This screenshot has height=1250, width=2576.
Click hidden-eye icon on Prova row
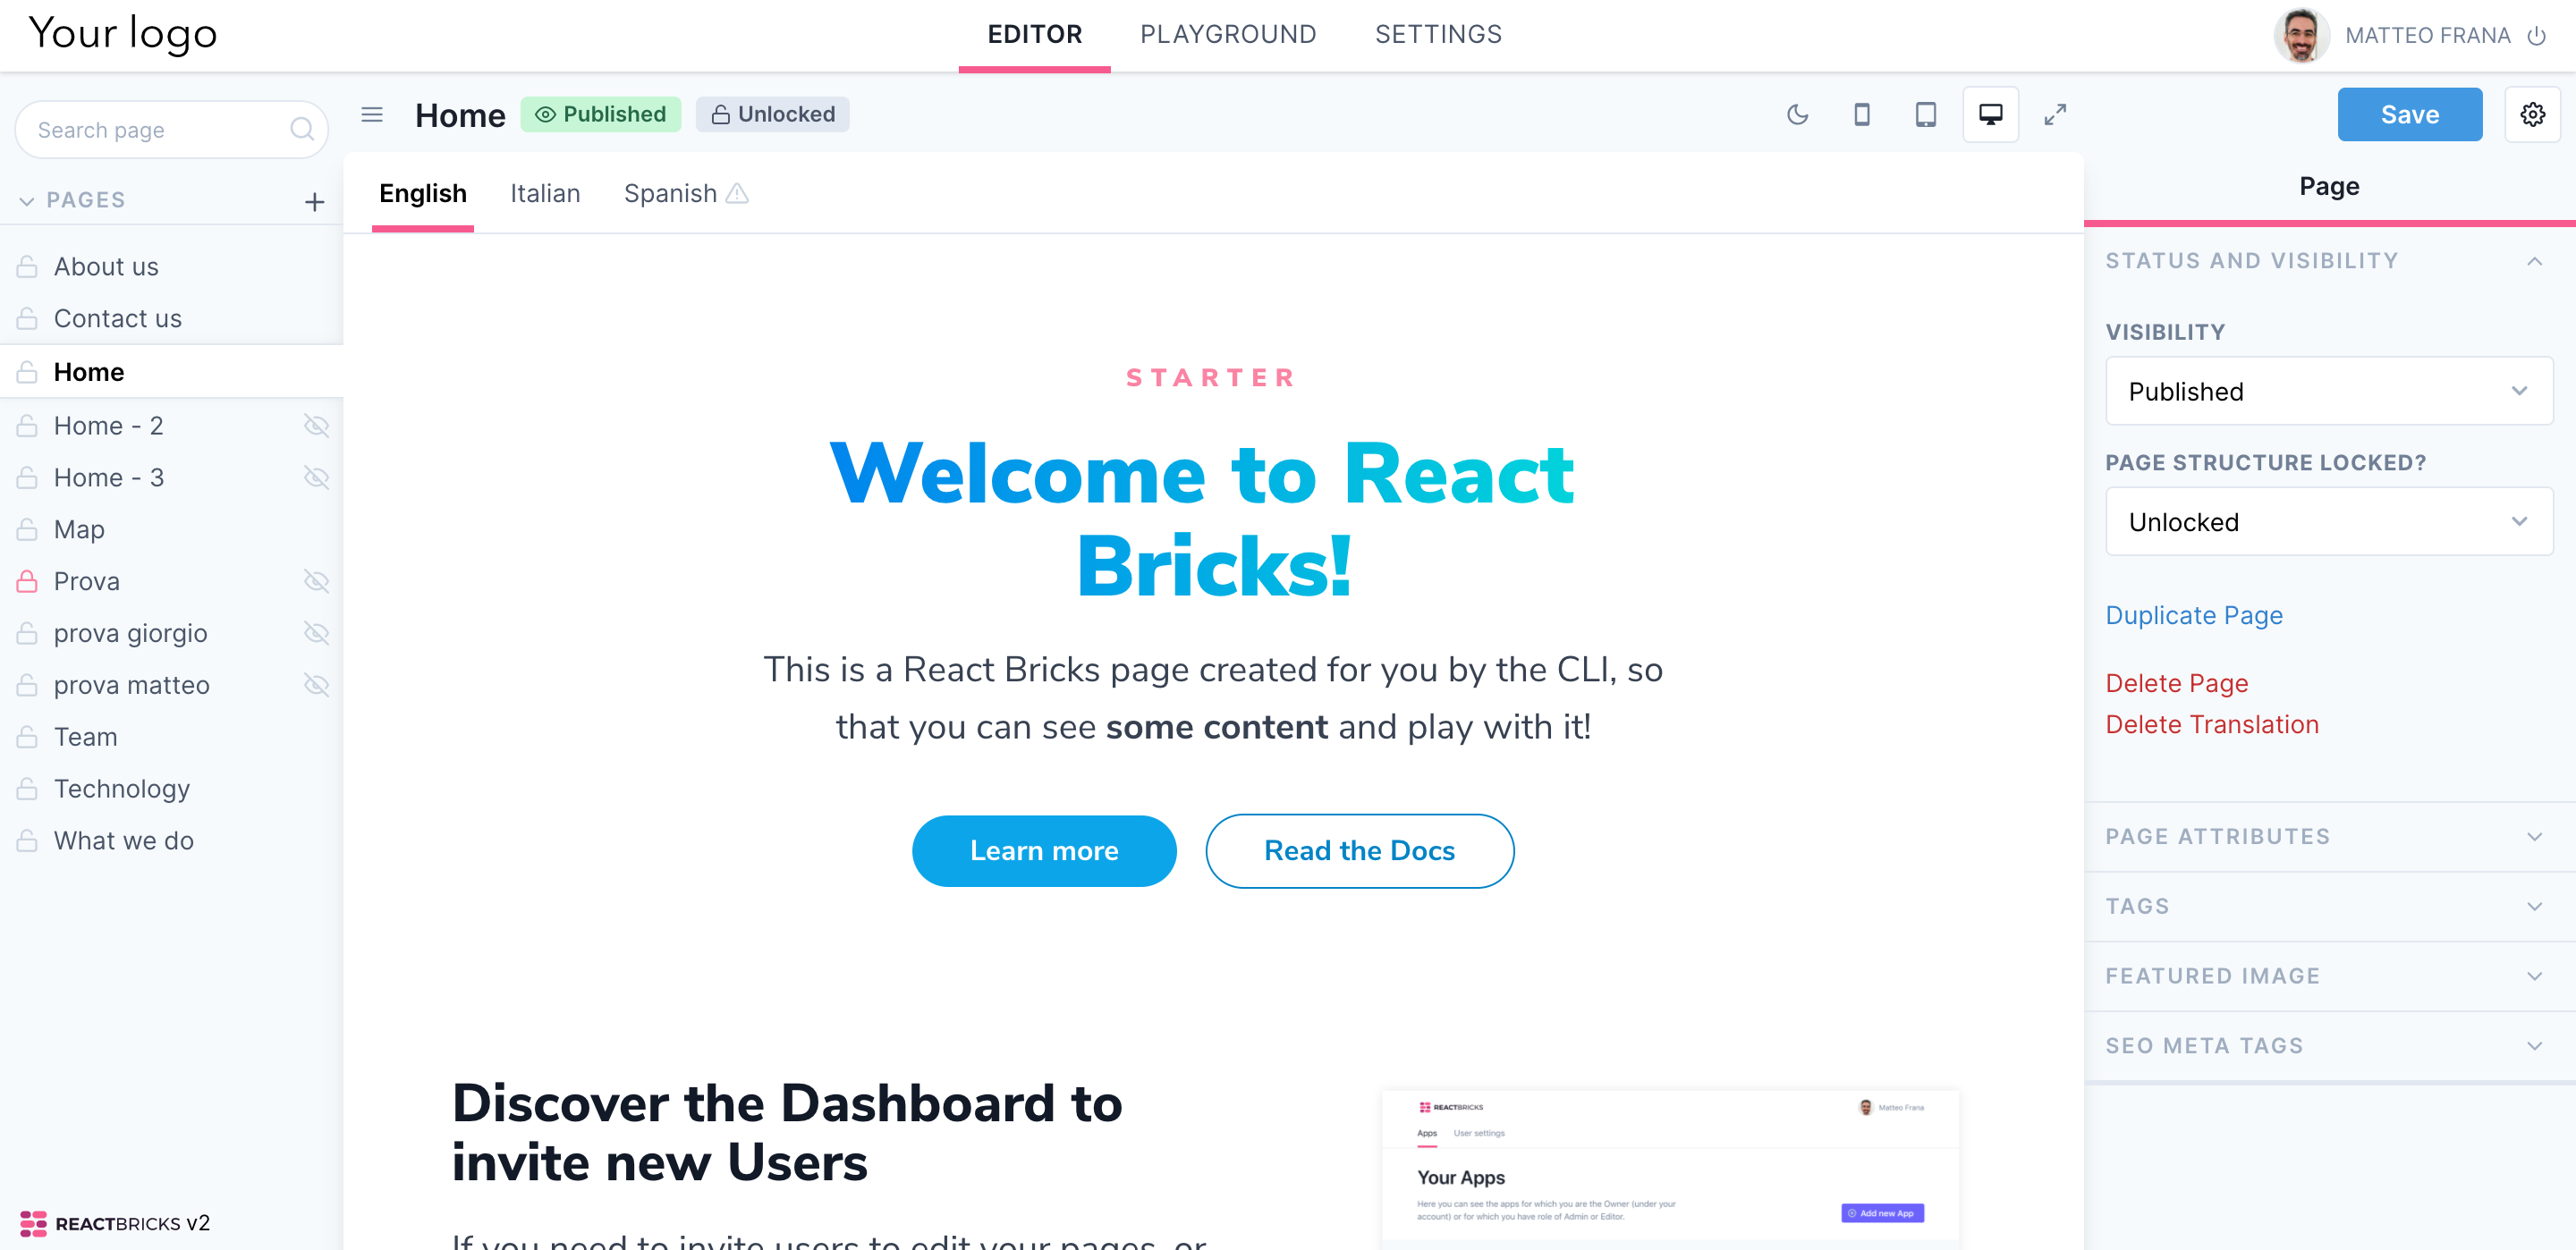coord(316,581)
